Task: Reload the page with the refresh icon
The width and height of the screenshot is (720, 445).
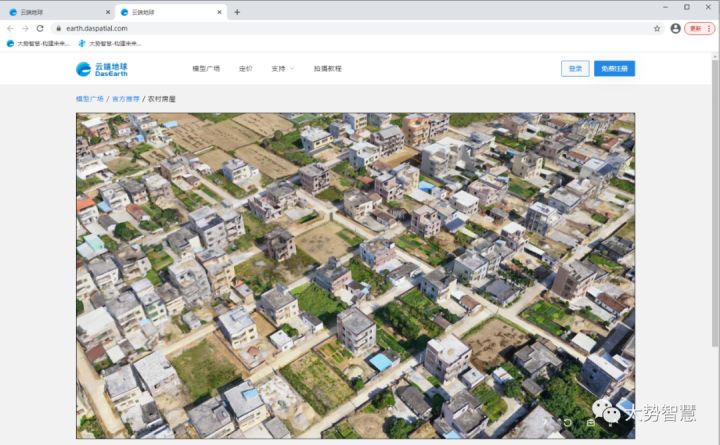Action: 40,28
